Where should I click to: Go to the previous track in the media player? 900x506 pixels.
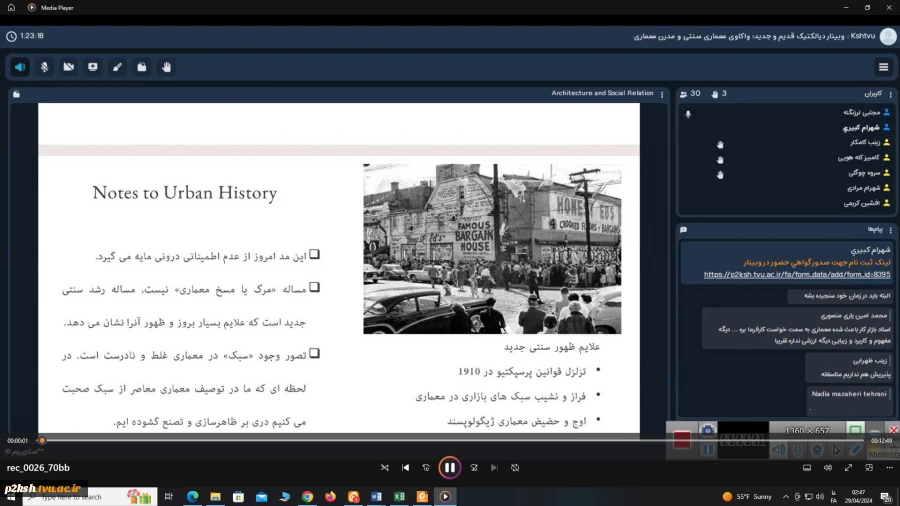[406, 468]
